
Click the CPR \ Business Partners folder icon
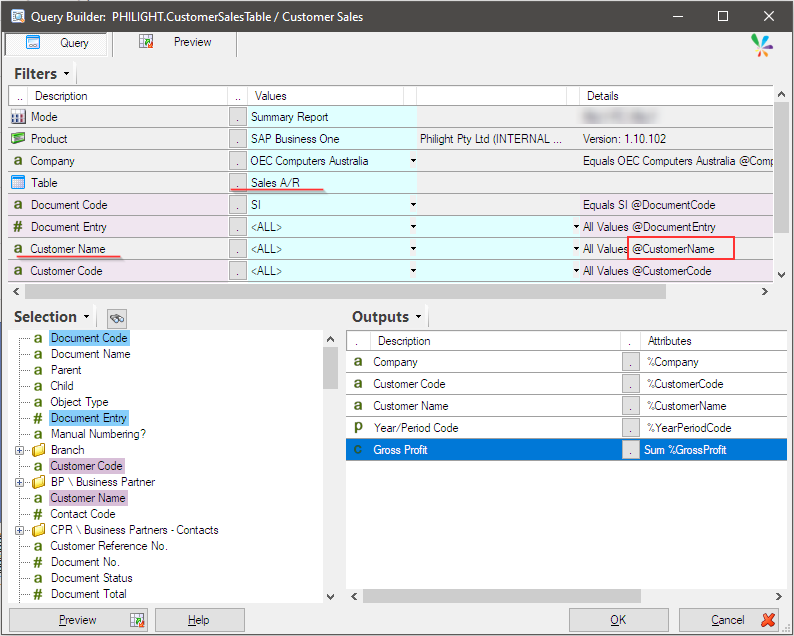click(38, 530)
